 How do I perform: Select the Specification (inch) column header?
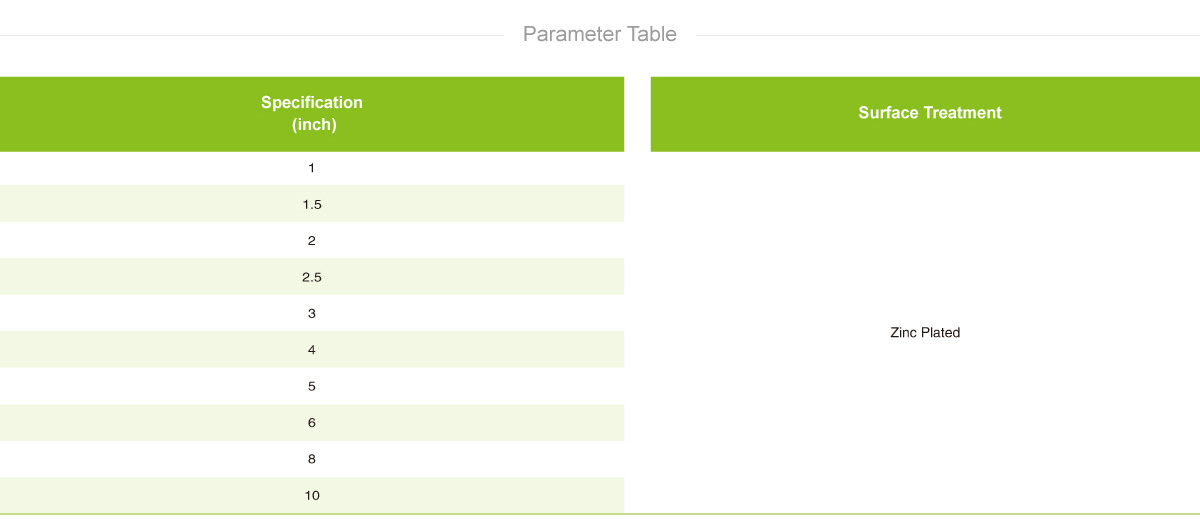click(x=312, y=114)
